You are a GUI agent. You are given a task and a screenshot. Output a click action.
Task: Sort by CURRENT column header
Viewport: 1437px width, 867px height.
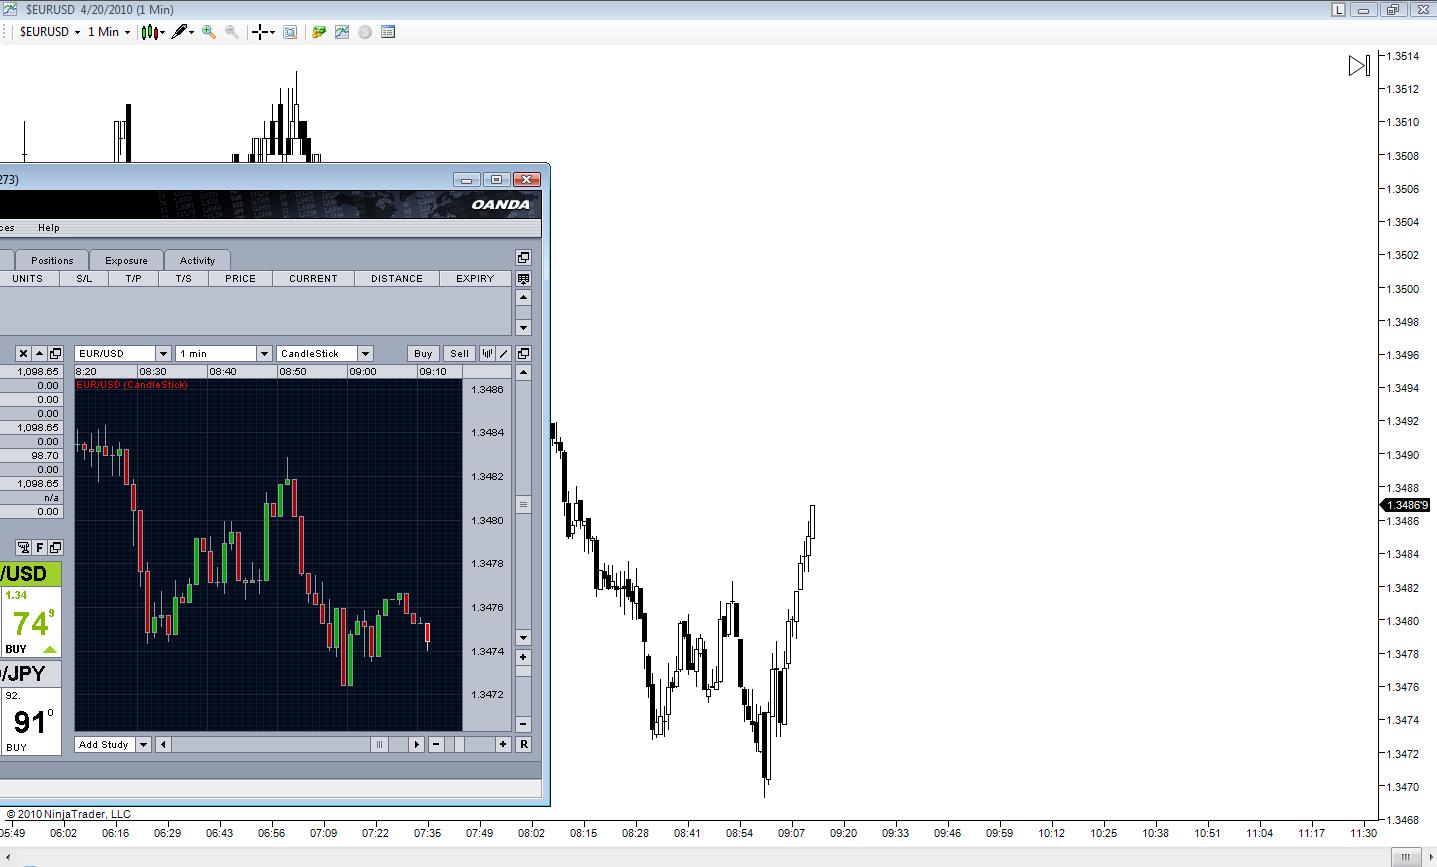tap(313, 279)
